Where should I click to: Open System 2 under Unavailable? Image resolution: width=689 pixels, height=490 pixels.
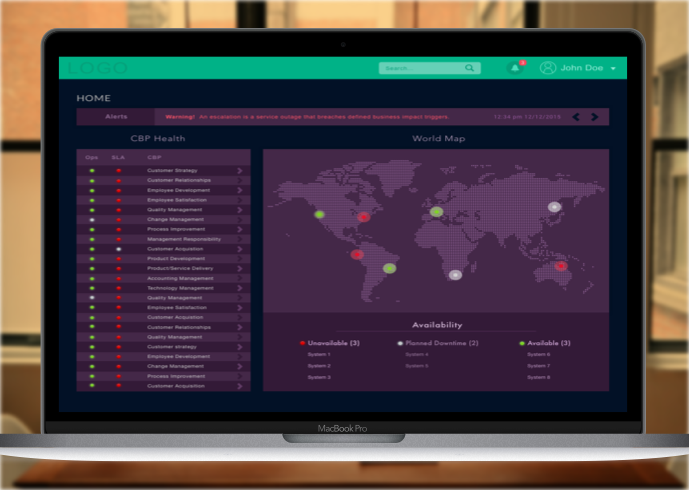click(x=319, y=366)
